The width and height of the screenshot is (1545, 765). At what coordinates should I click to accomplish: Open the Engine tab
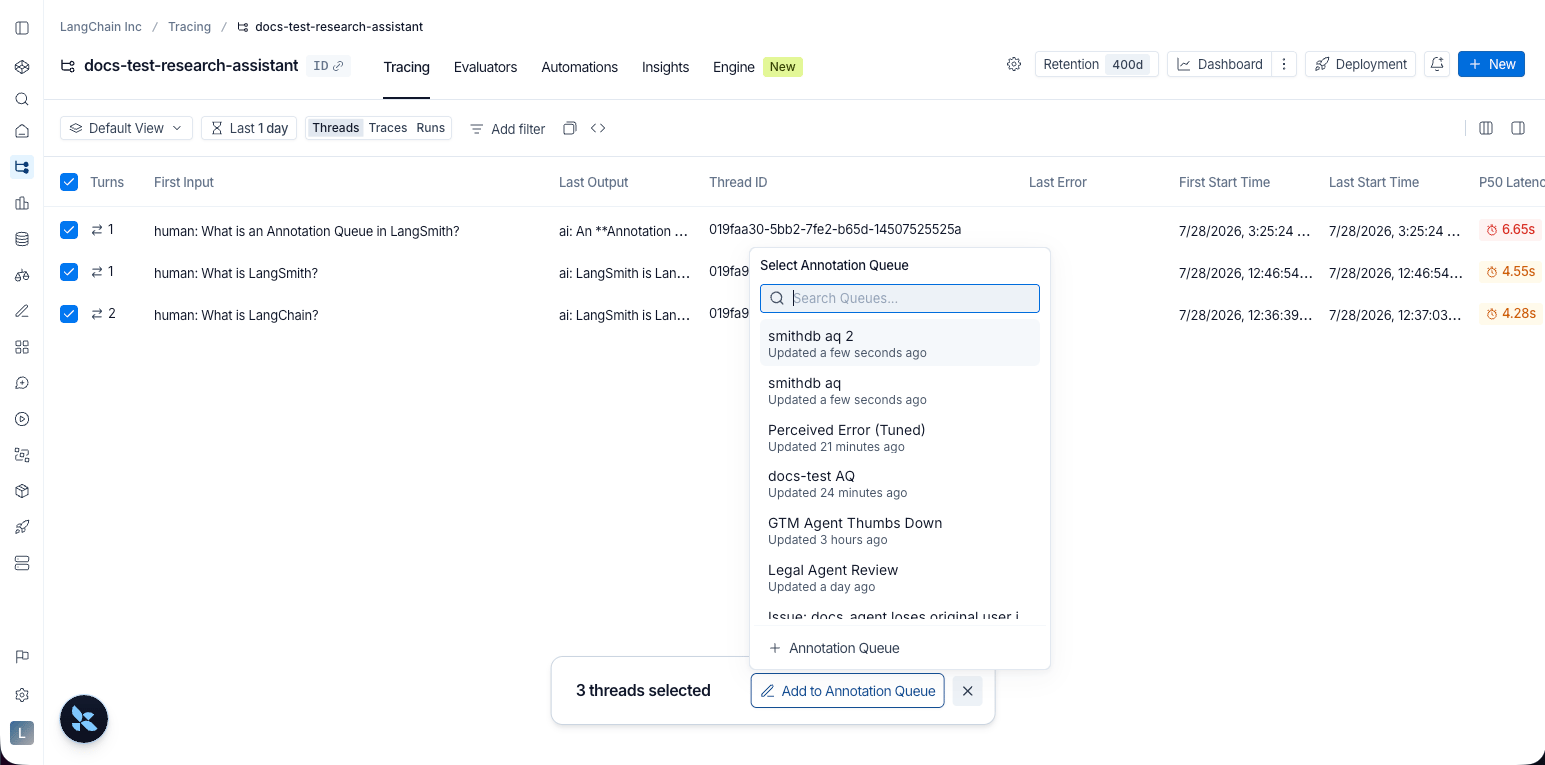[757, 67]
